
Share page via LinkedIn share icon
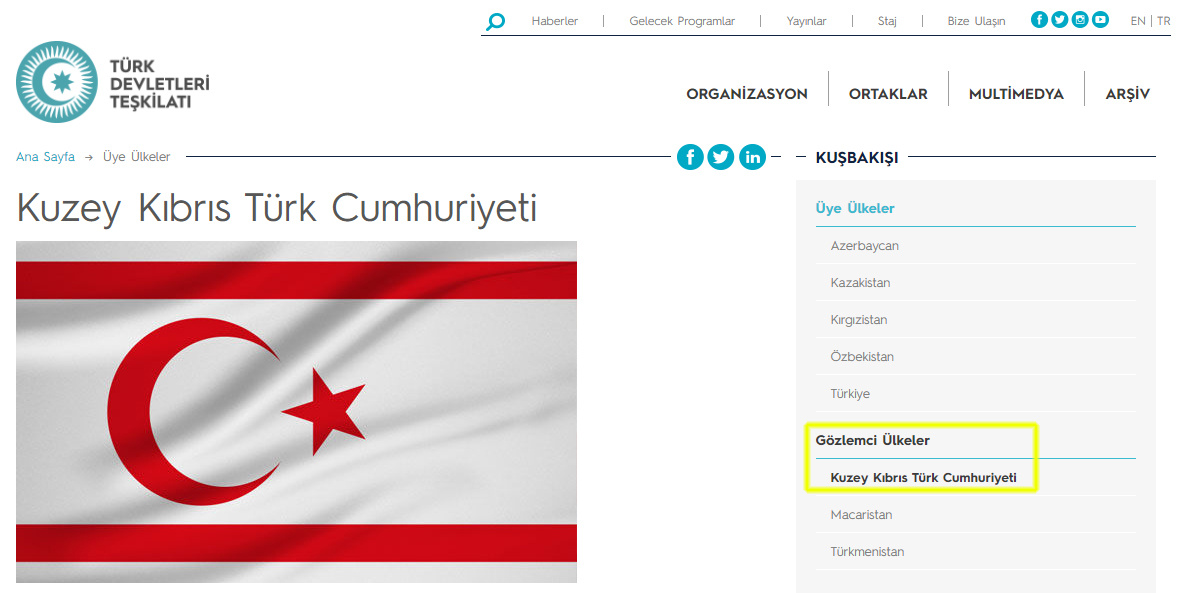(752, 157)
